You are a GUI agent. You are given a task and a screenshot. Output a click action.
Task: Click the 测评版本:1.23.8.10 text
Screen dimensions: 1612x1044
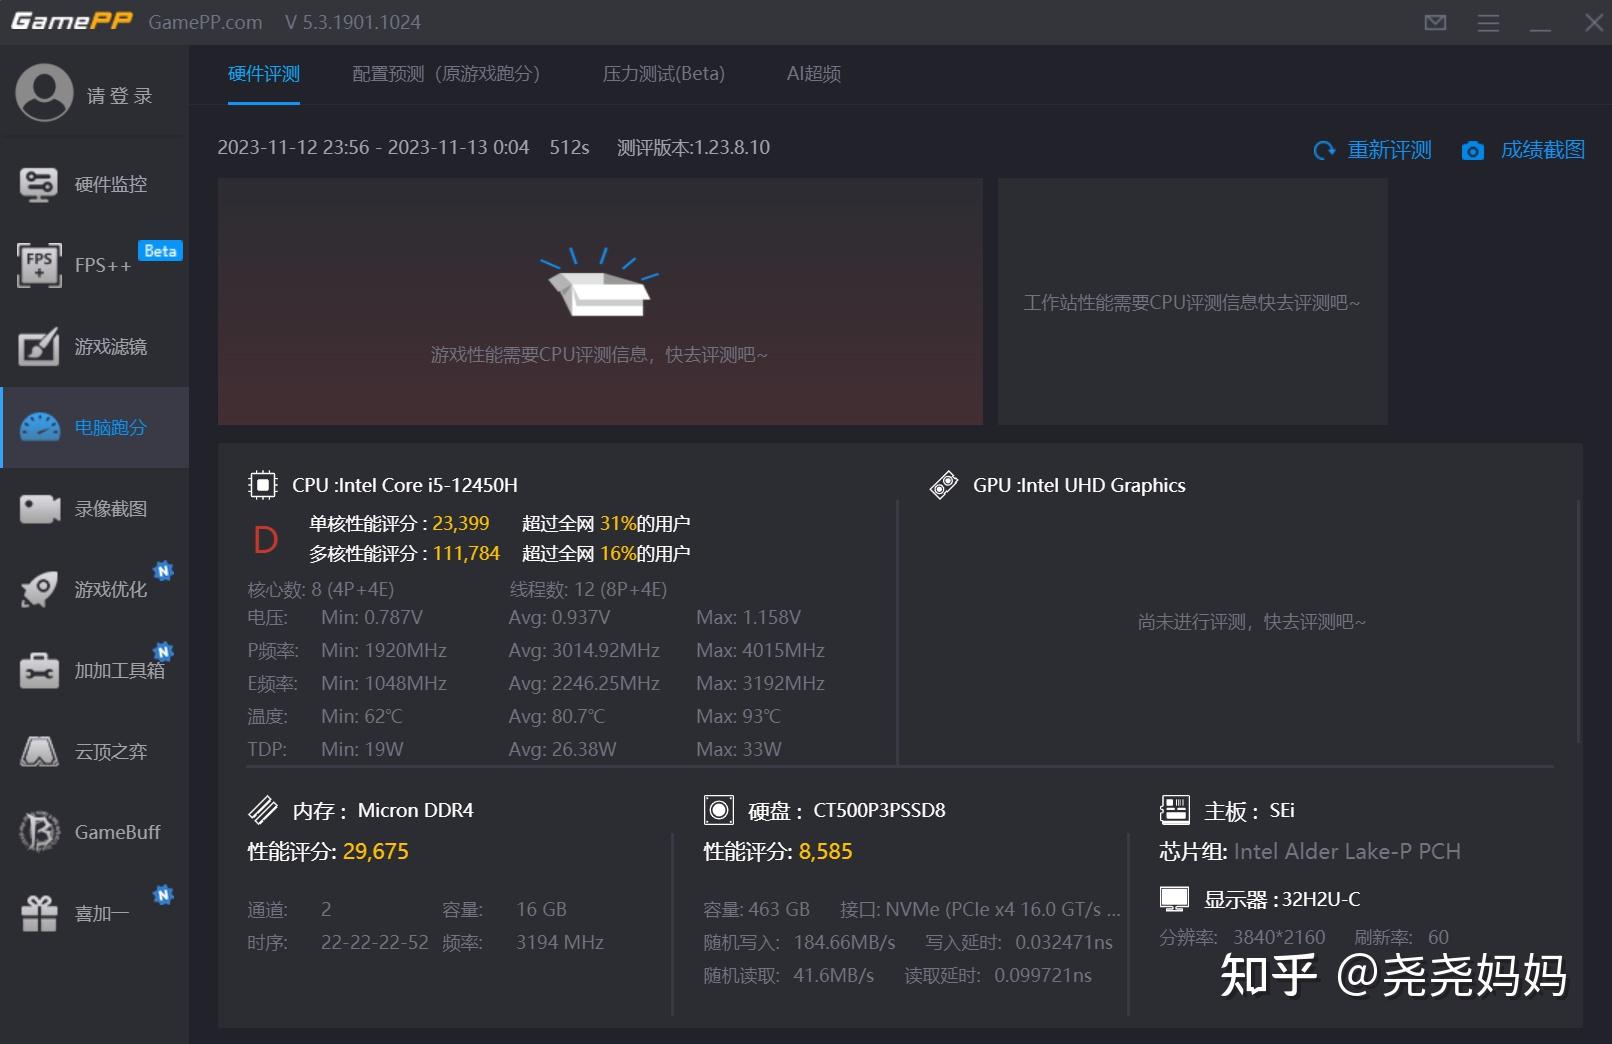[x=693, y=147]
